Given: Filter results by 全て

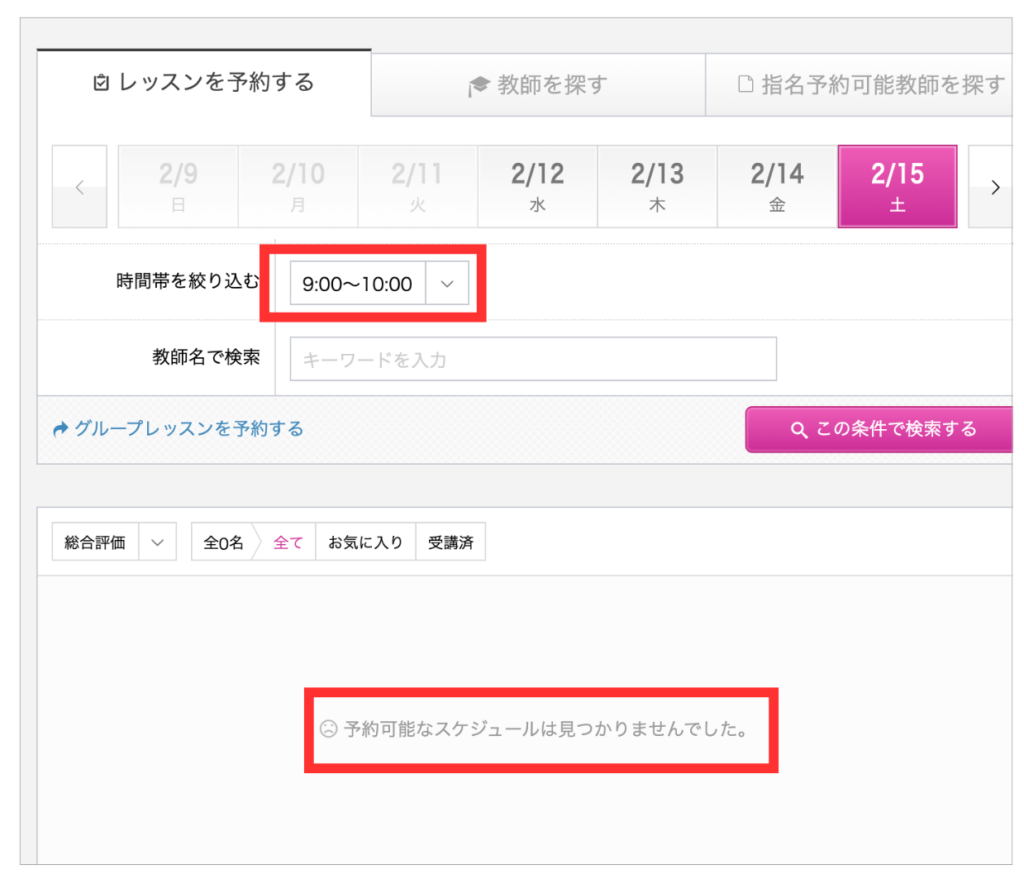Looking at the screenshot, I should pos(287,542).
